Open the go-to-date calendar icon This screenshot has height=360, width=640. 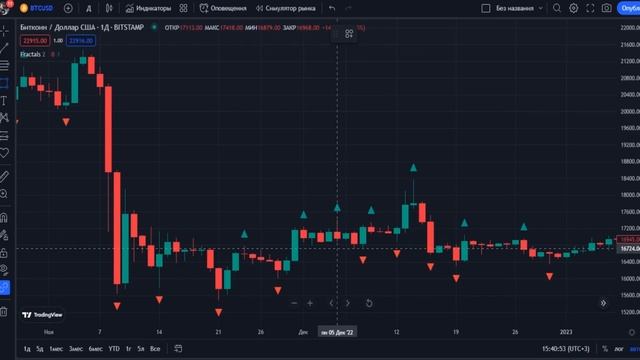pyautogui.click(x=178, y=349)
